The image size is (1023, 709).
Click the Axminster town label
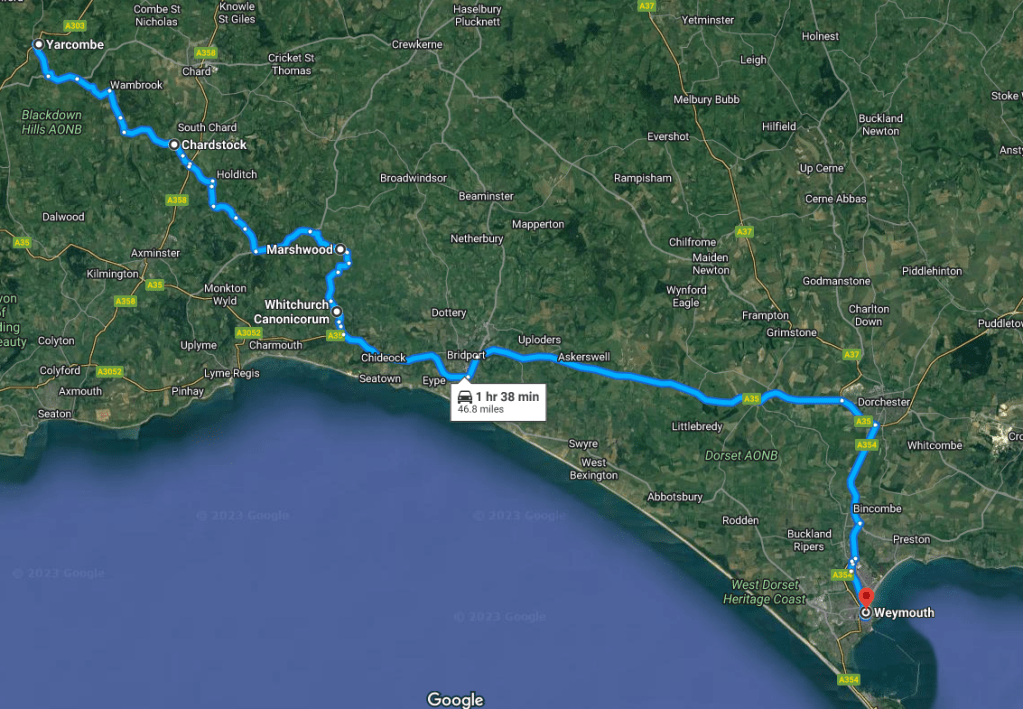tap(155, 253)
